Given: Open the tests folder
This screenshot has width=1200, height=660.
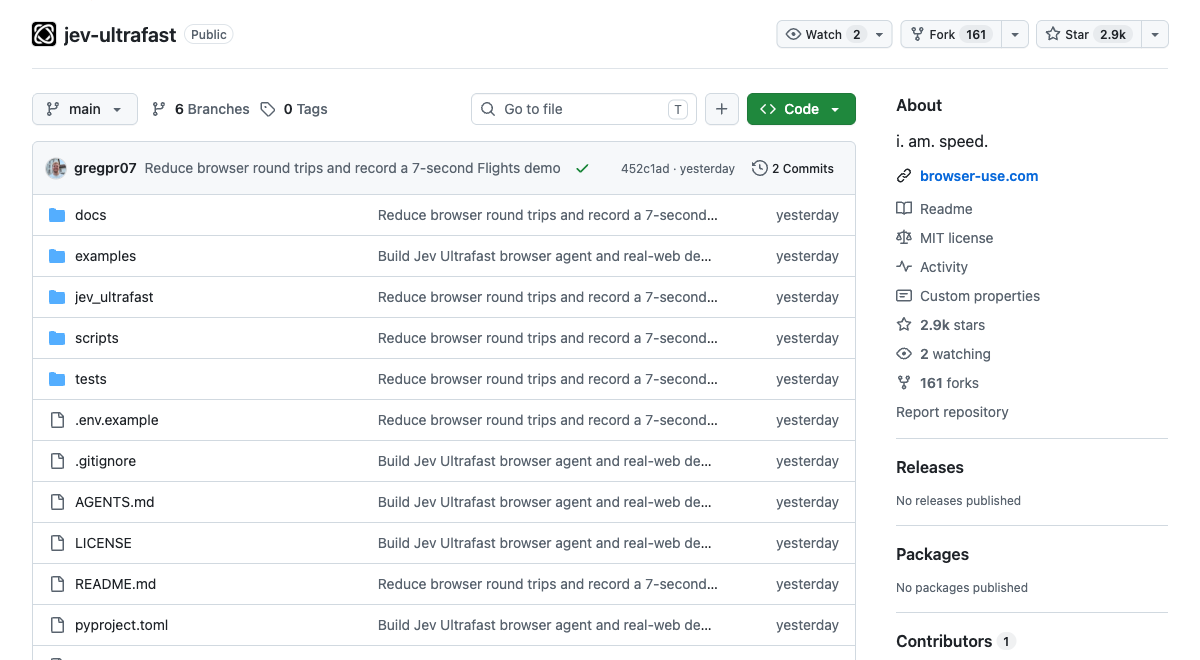Looking at the screenshot, I should (x=91, y=379).
